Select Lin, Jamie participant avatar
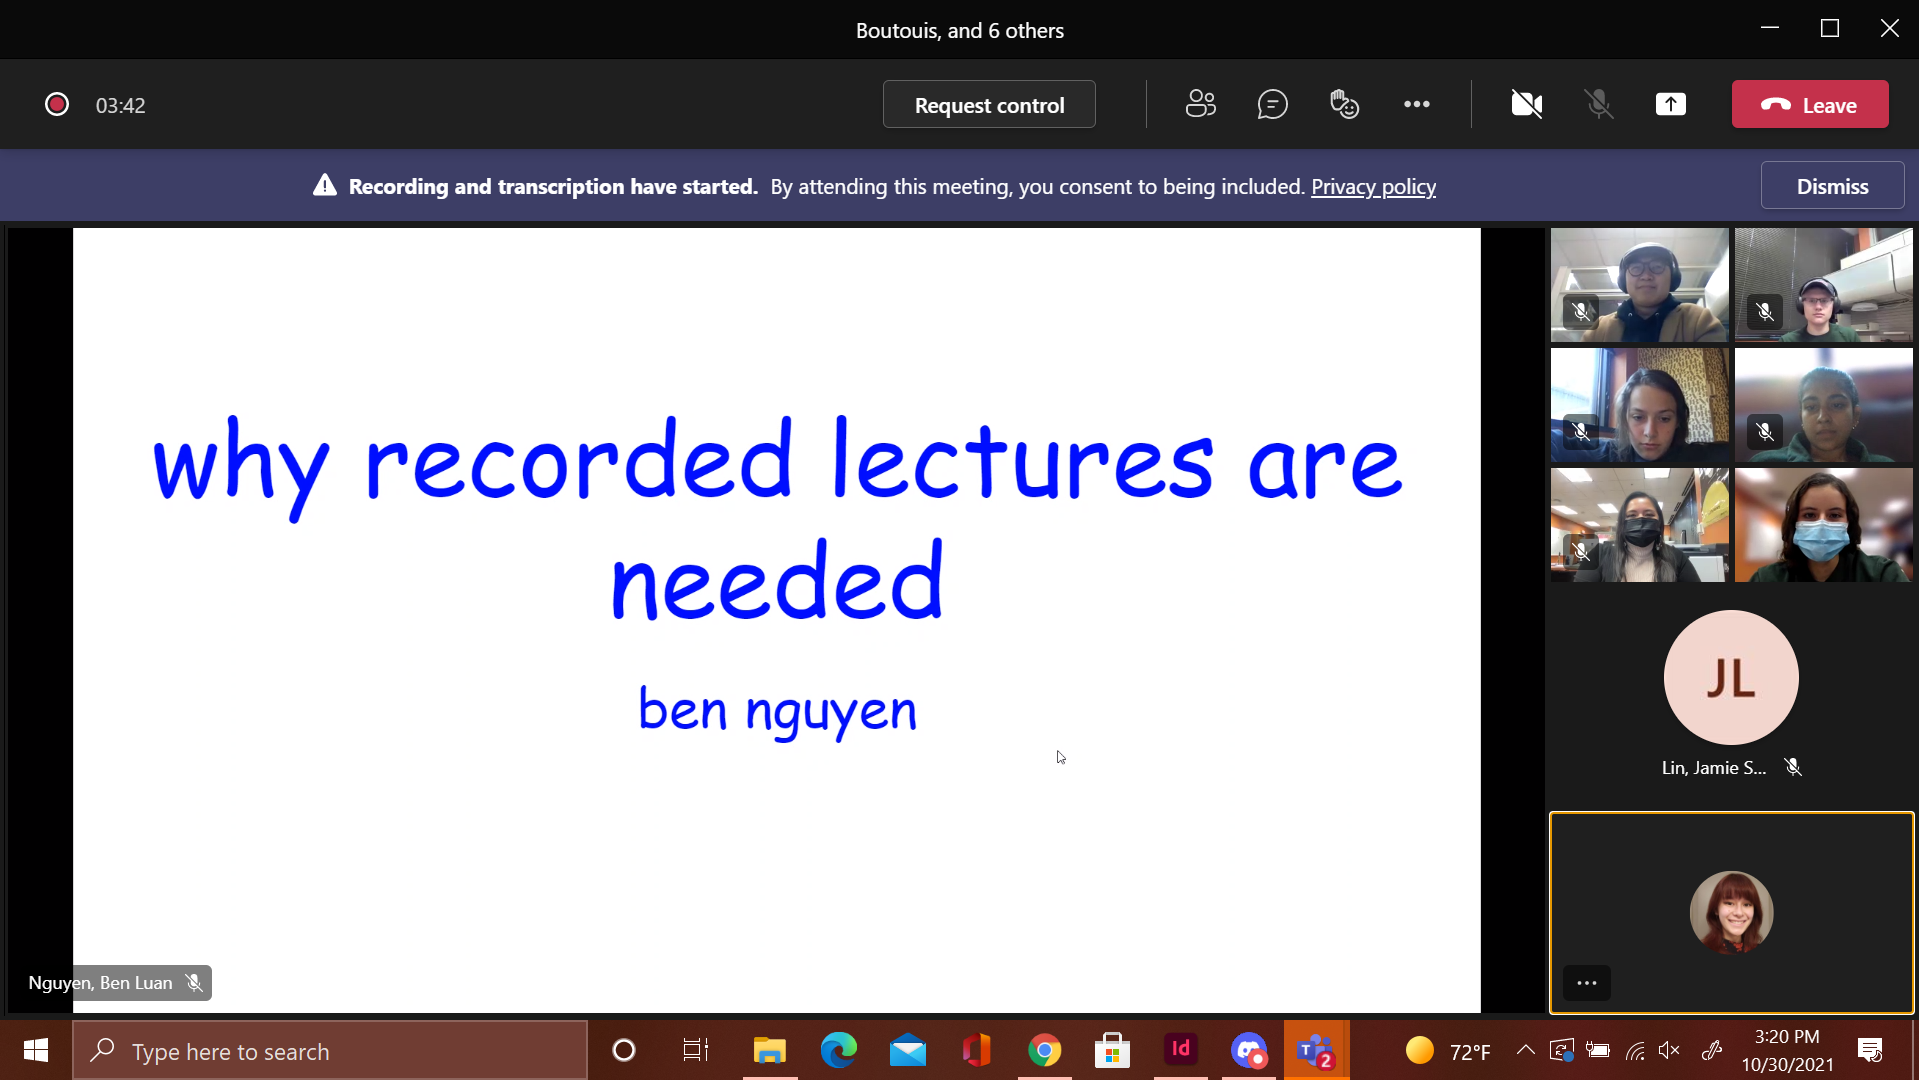 (1731, 677)
